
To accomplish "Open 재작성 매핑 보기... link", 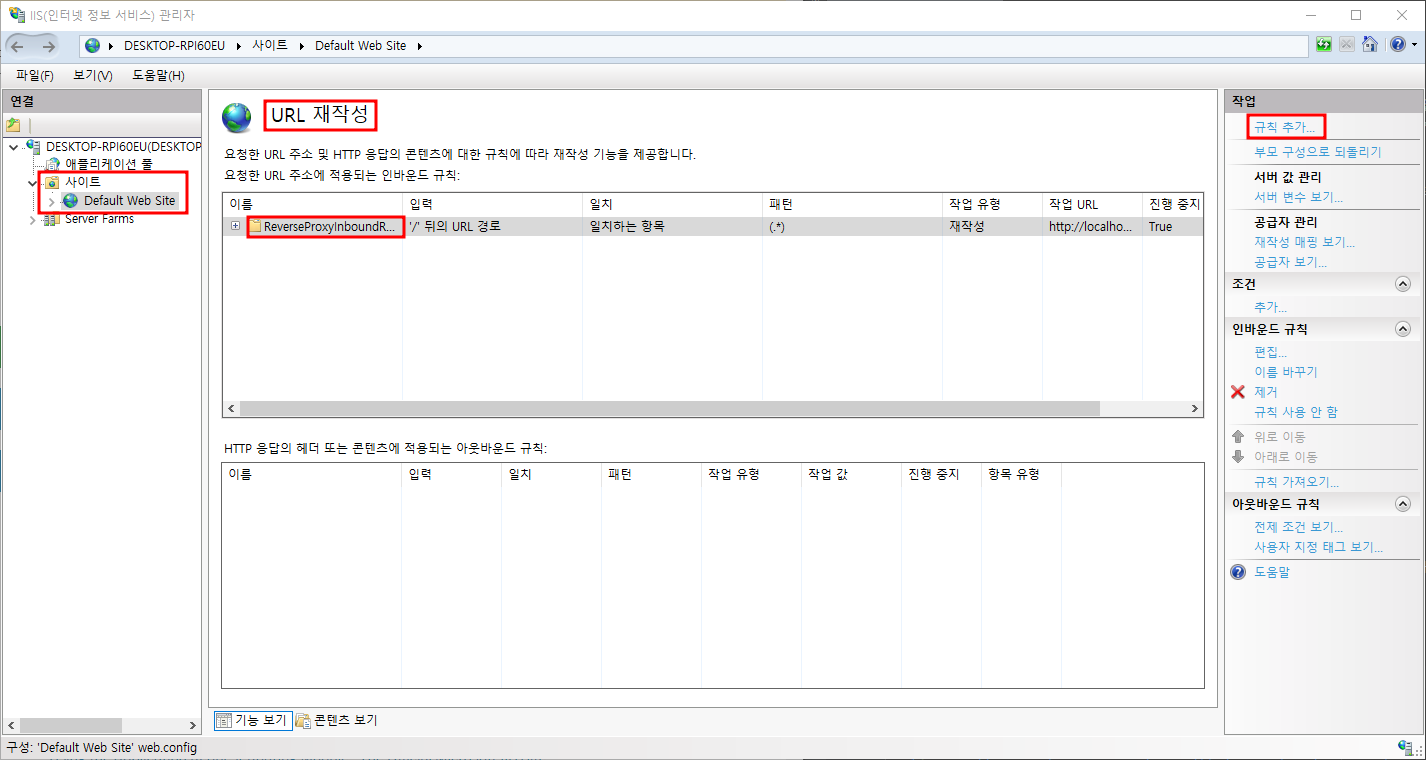I will coord(1305,242).
